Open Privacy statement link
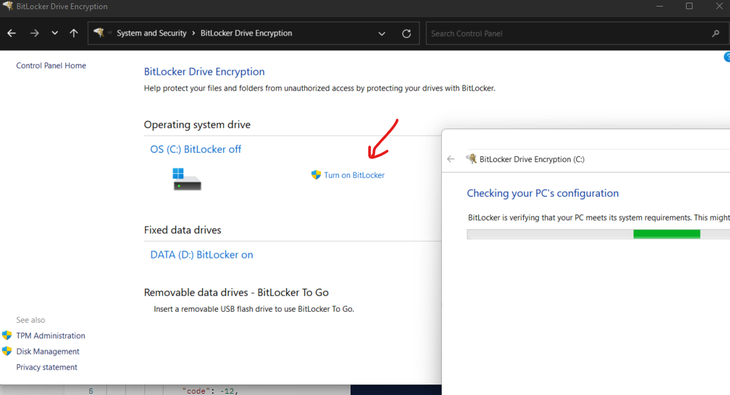 click(x=47, y=367)
